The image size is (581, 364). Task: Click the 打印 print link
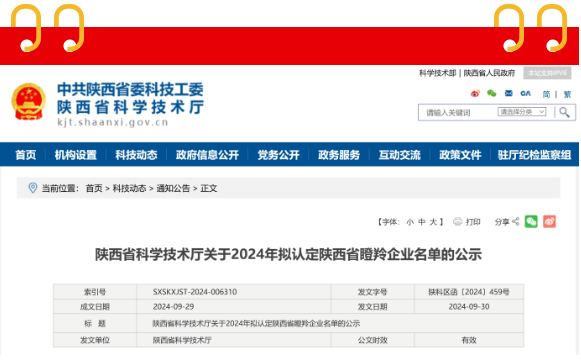(x=473, y=222)
